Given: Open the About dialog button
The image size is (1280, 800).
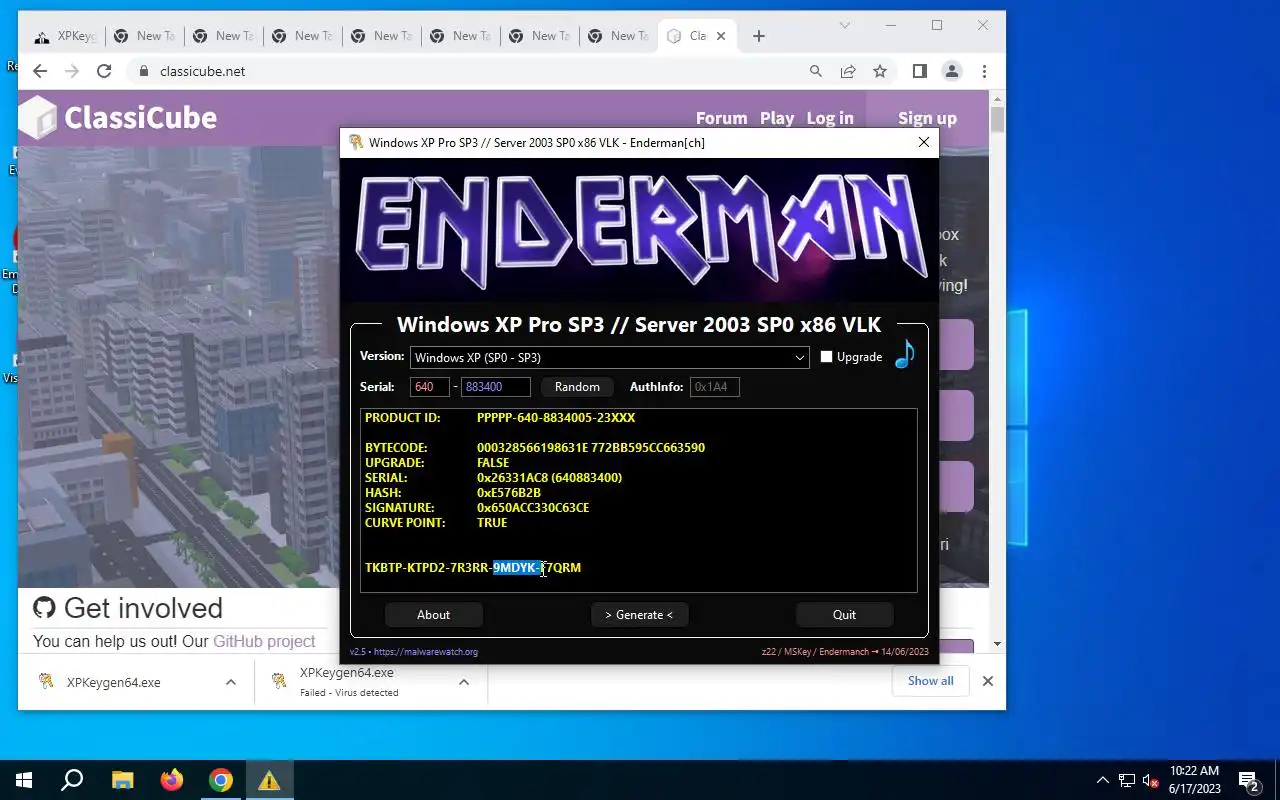Looking at the screenshot, I should [433, 615].
